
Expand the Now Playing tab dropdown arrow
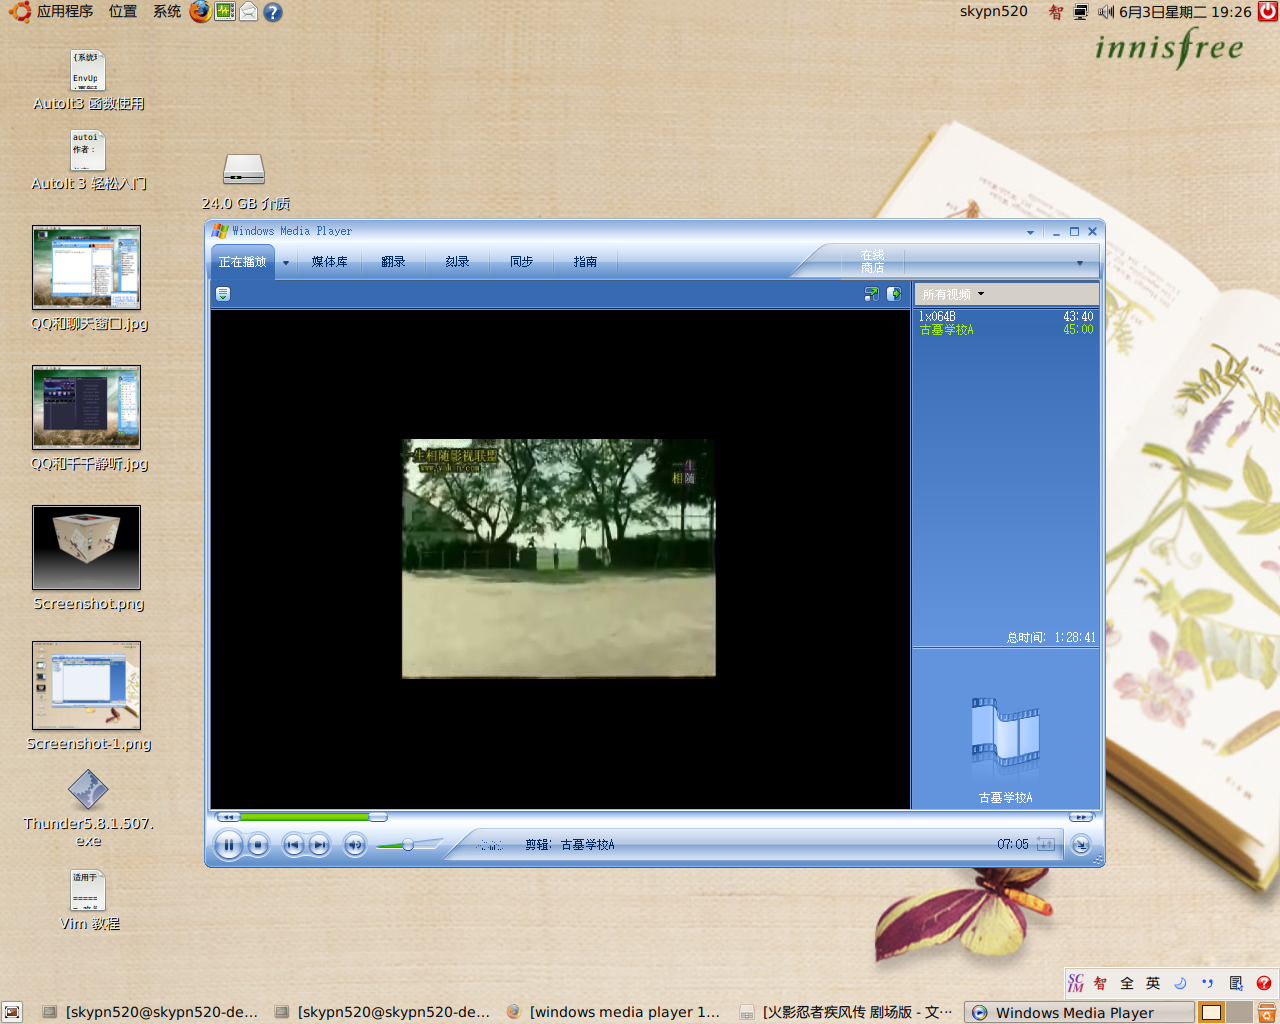pos(286,263)
